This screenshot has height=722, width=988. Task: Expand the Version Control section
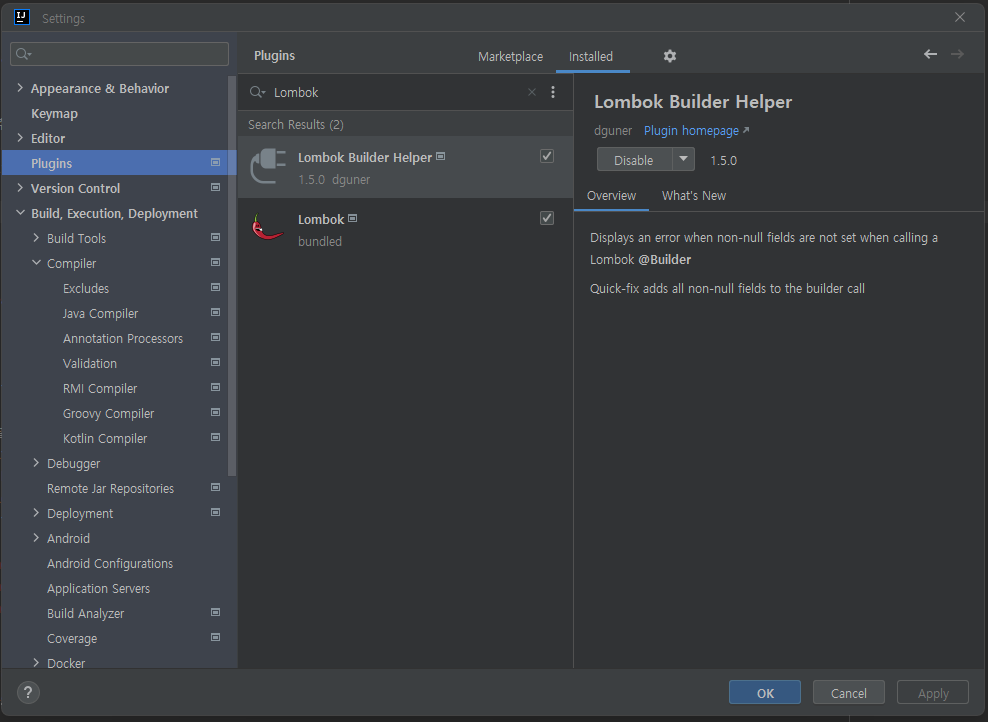(x=20, y=188)
